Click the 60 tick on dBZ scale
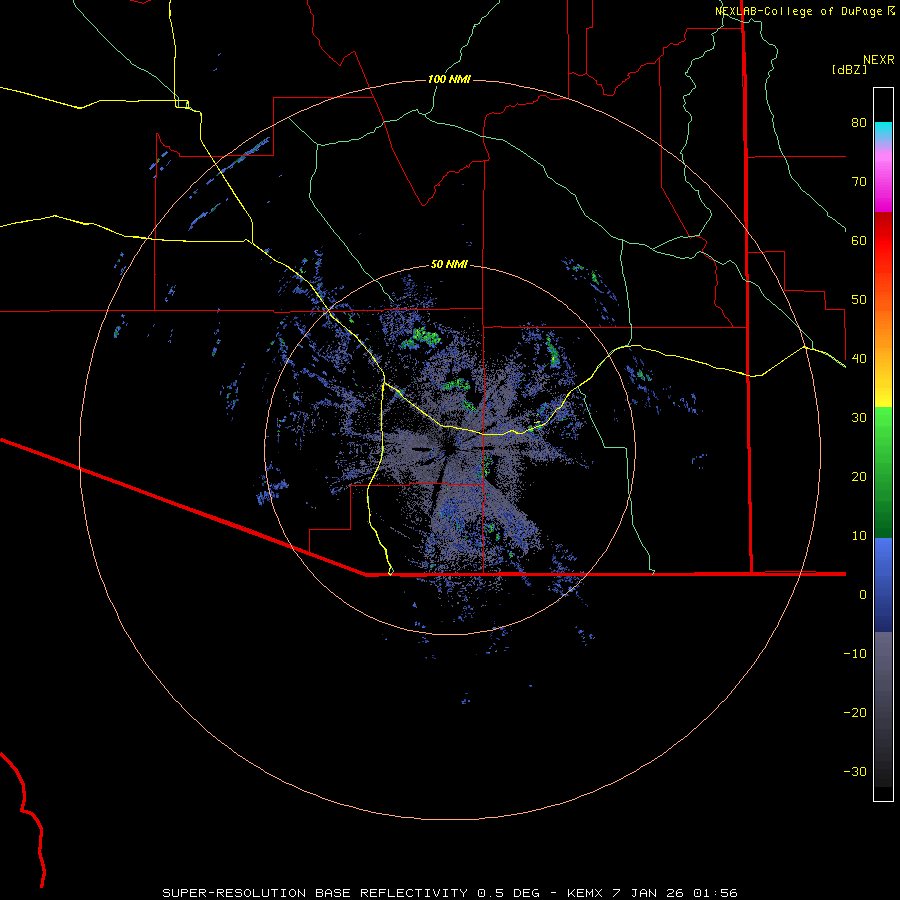Screen dimensions: 900x900 859,241
